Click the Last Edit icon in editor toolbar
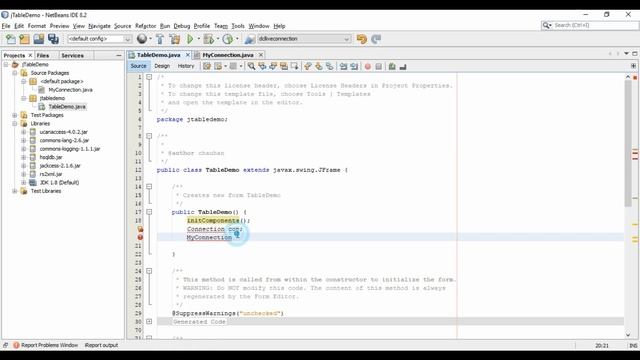Viewport: 640px width, 360px height. [x=207, y=66]
